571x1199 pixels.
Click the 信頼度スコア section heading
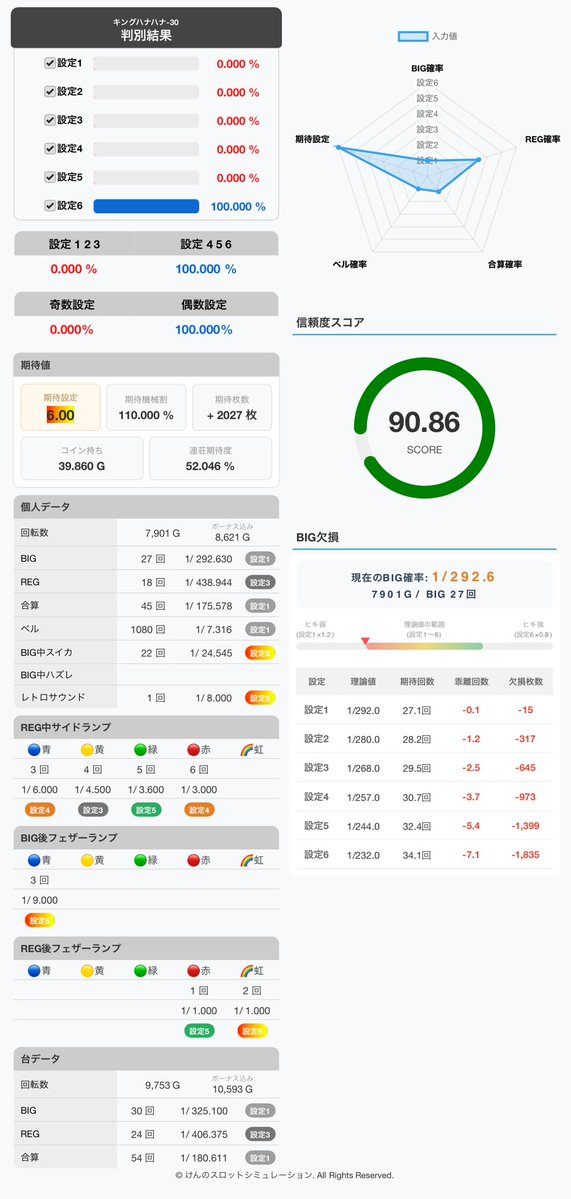pyautogui.click(x=330, y=323)
